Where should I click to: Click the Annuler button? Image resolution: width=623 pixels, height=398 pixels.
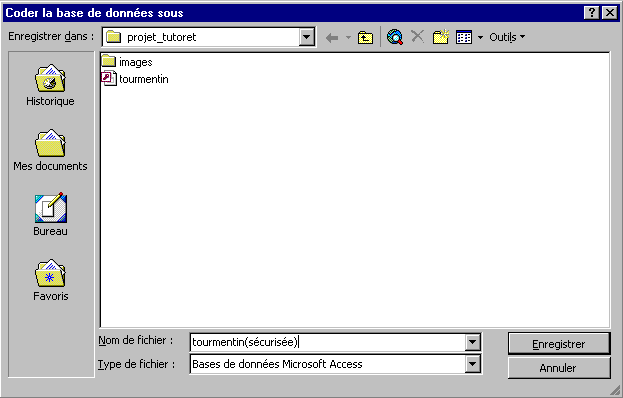click(559, 368)
